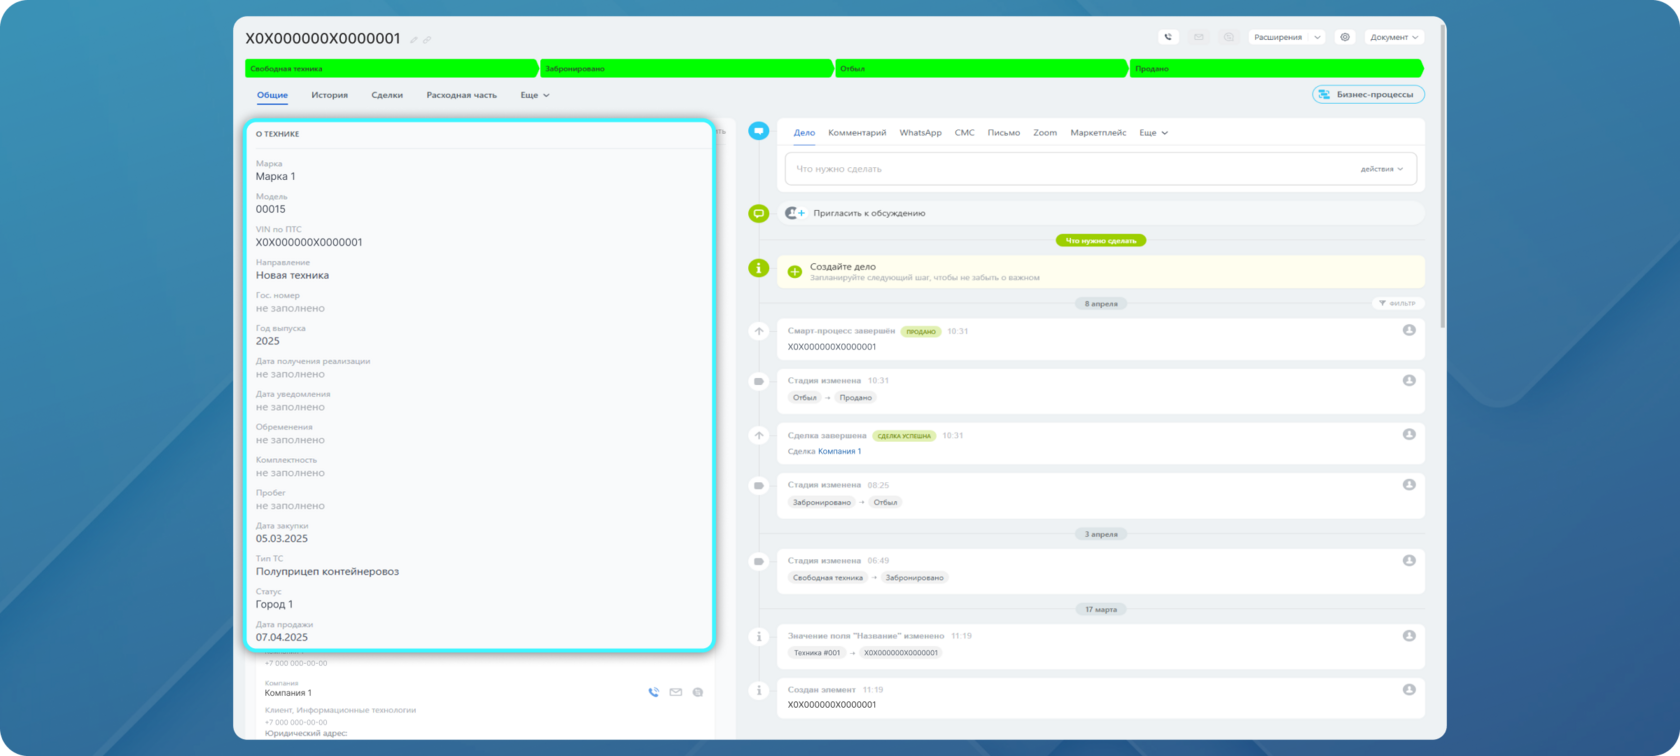The height and width of the screenshot is (756, 1680).
Task: Click tag icon beside Отбыл to Продано change
Action: pyautogui.click(x=759, y=381)
